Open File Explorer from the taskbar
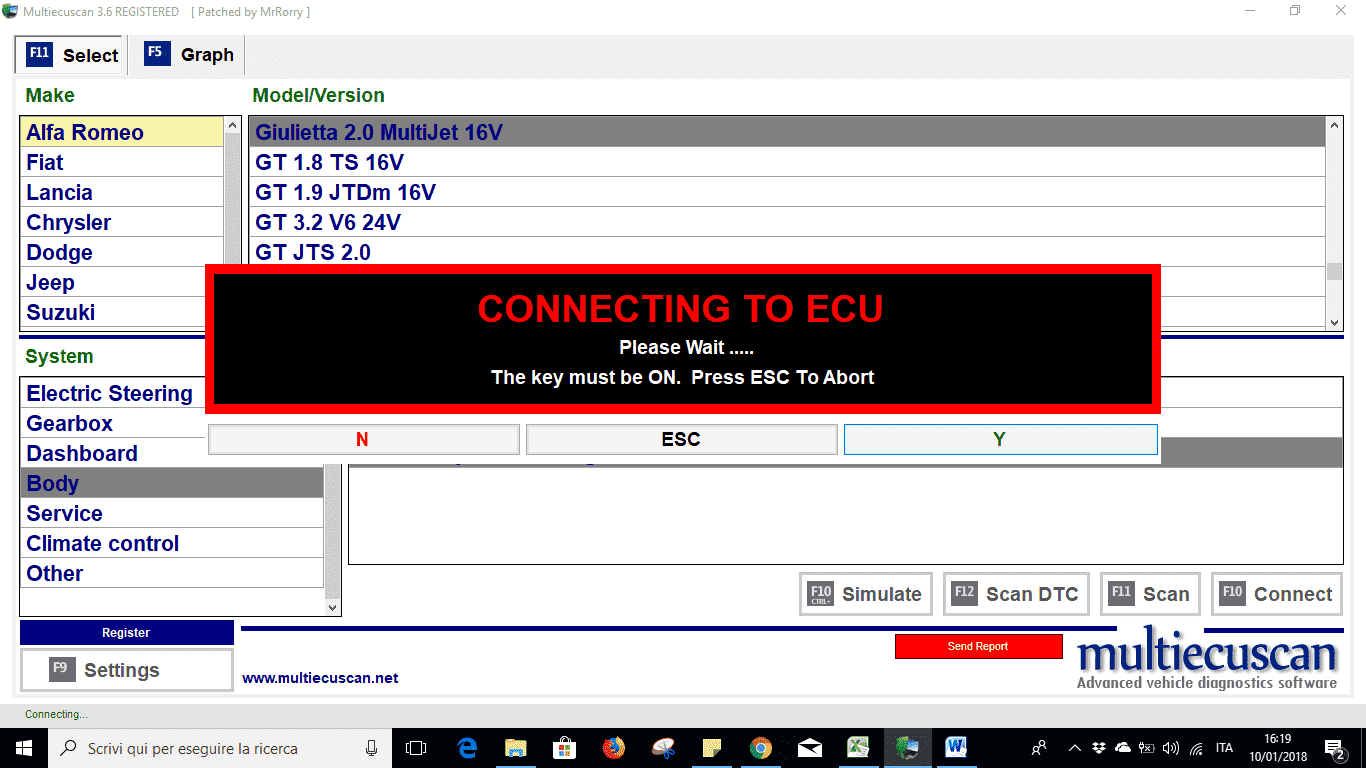 tap(516, 747)
